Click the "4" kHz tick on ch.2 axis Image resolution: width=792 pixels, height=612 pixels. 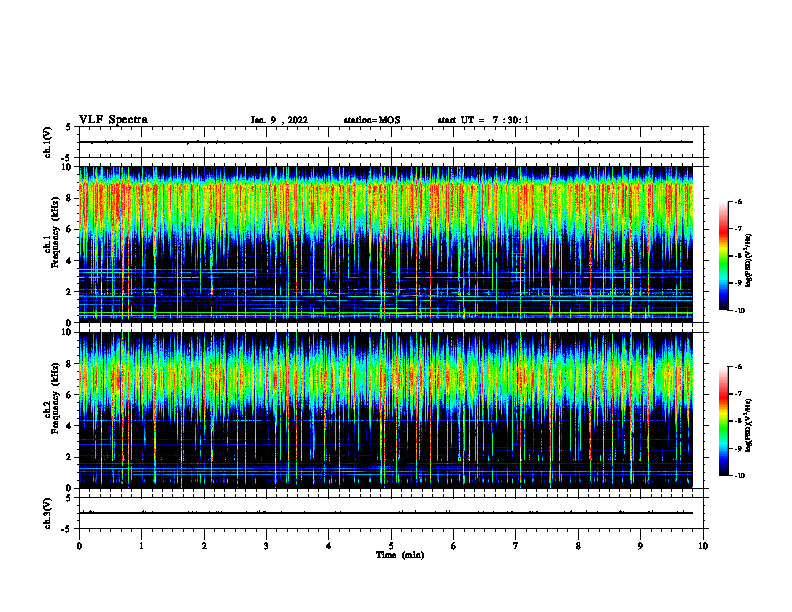70,426
